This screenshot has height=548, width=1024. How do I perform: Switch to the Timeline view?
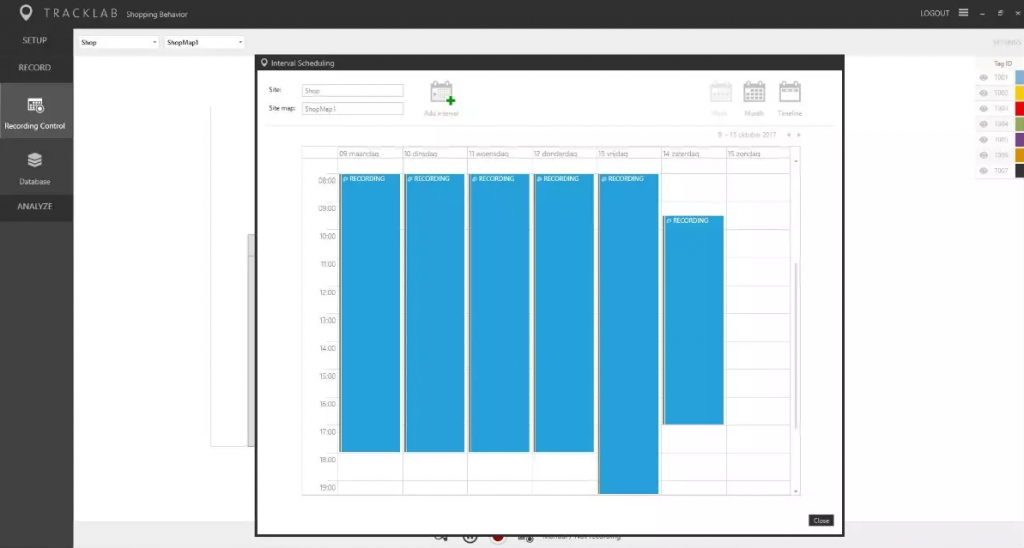click(790, 92)
